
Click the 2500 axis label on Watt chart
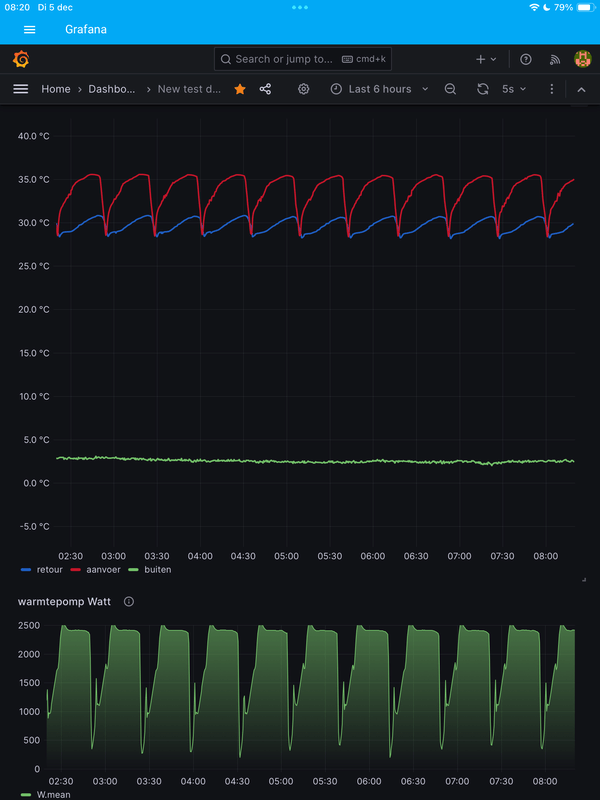tap(29, 625)
